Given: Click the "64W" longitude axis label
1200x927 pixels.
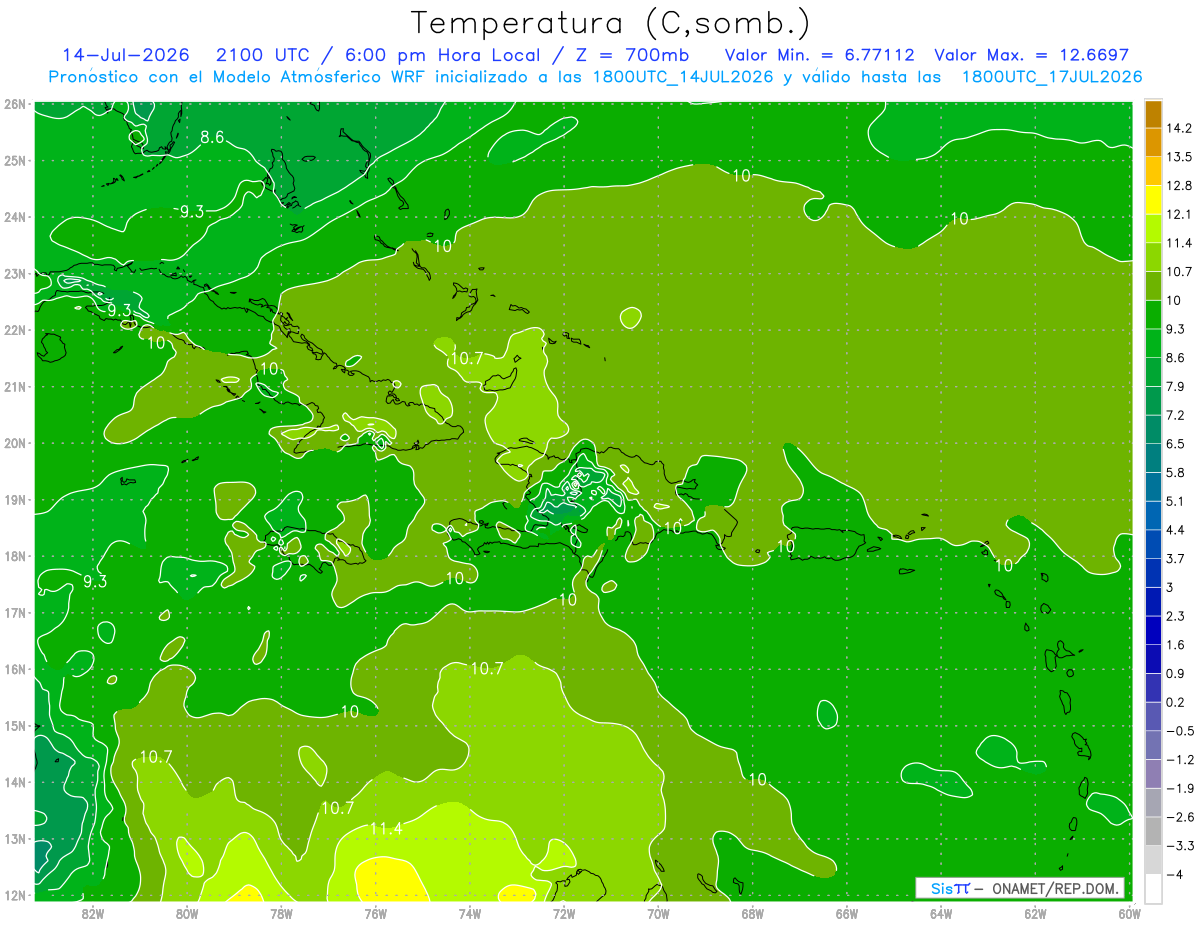Looking at the screenshot, I should [x=941, y=913].
